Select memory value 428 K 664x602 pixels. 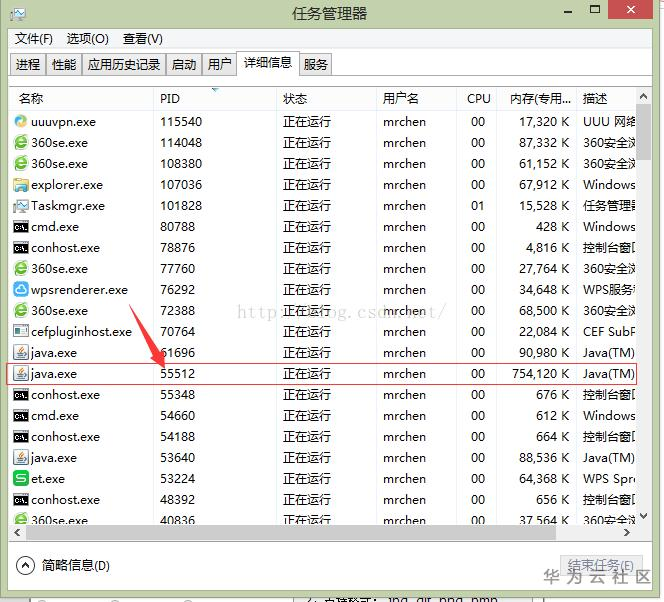[x=553, y=226]
